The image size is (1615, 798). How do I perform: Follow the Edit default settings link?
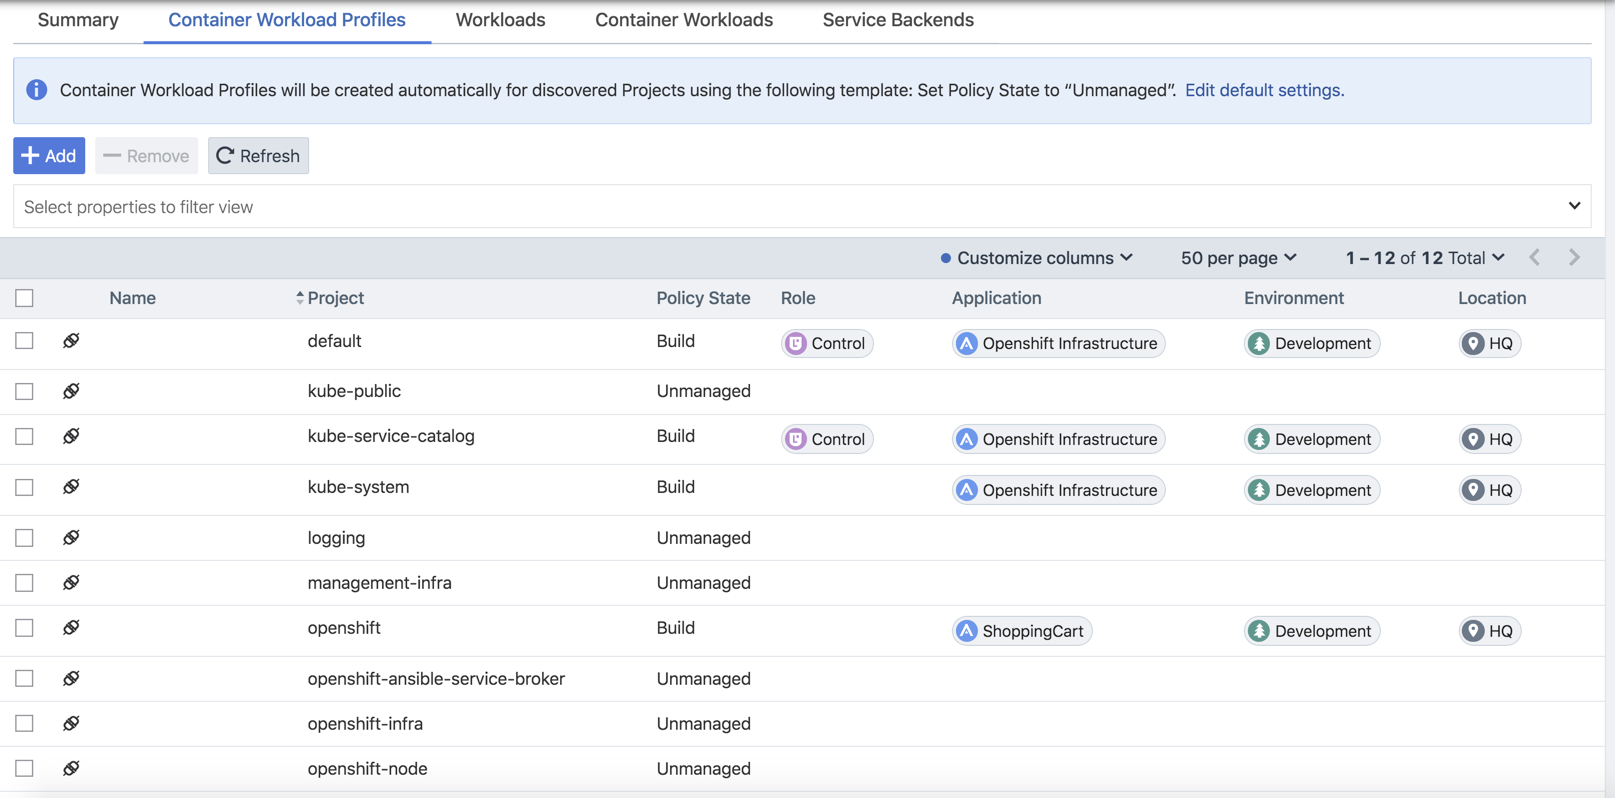1263,90
